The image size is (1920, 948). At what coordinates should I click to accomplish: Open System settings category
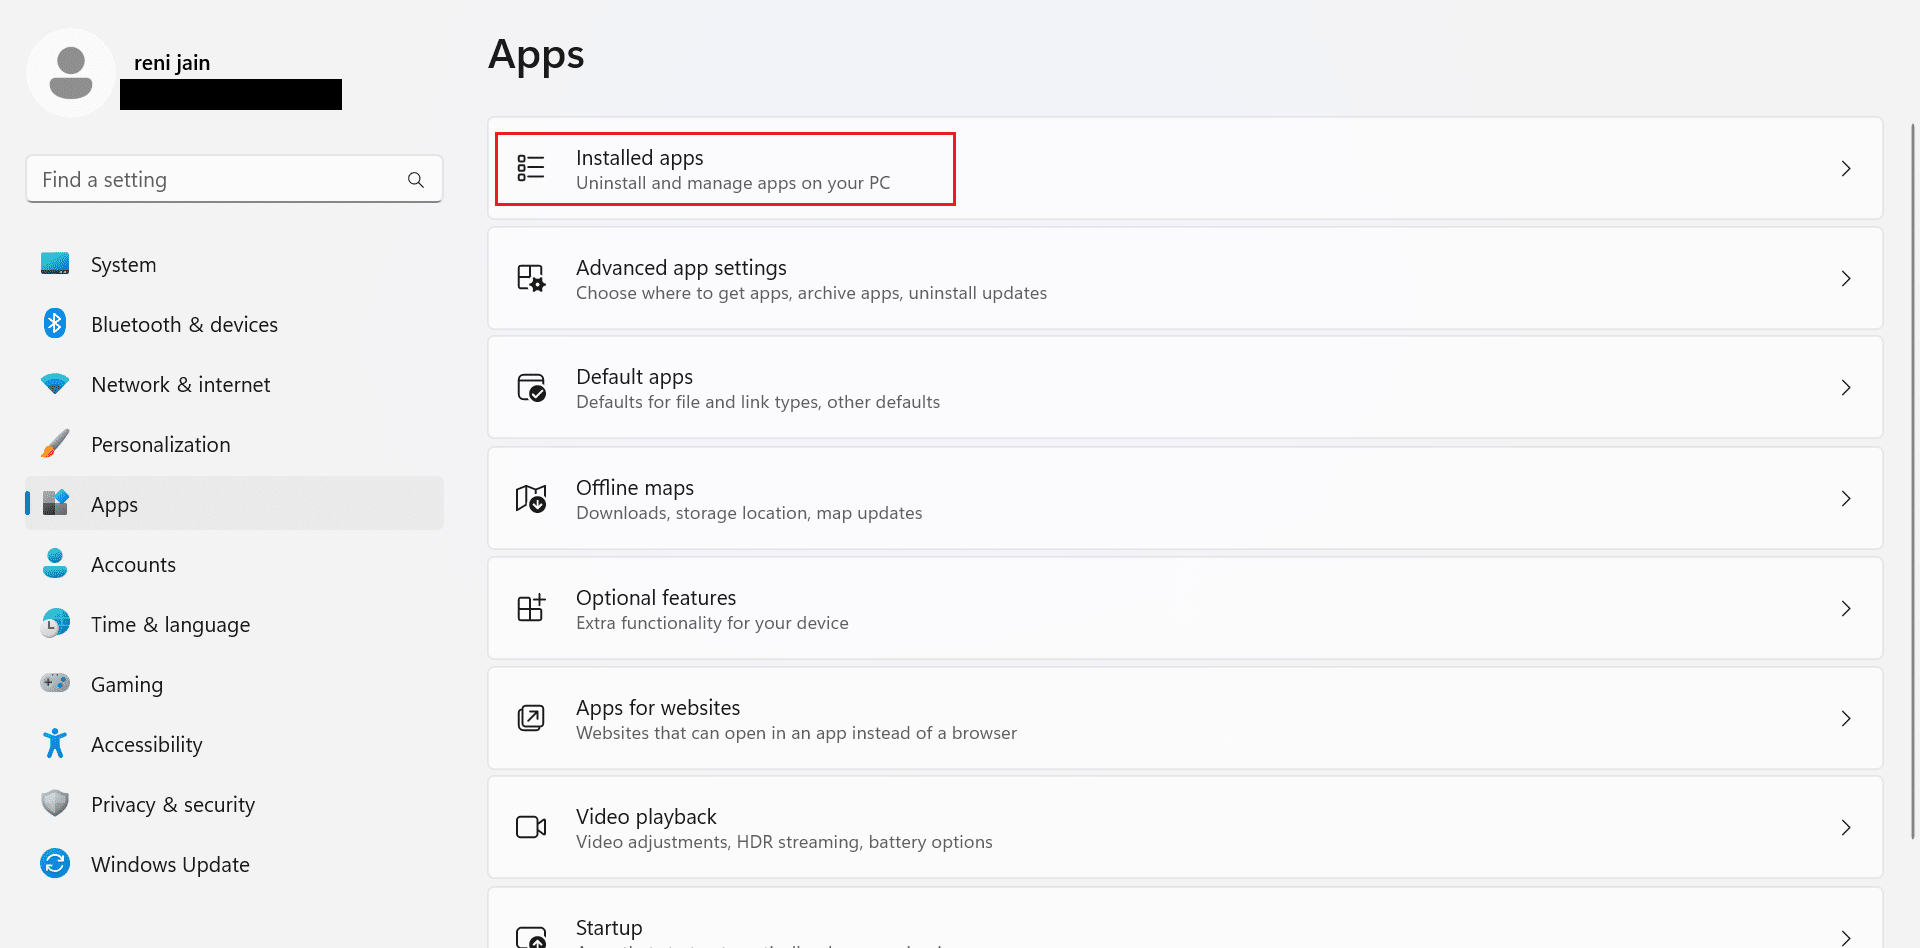click(235, 264)
